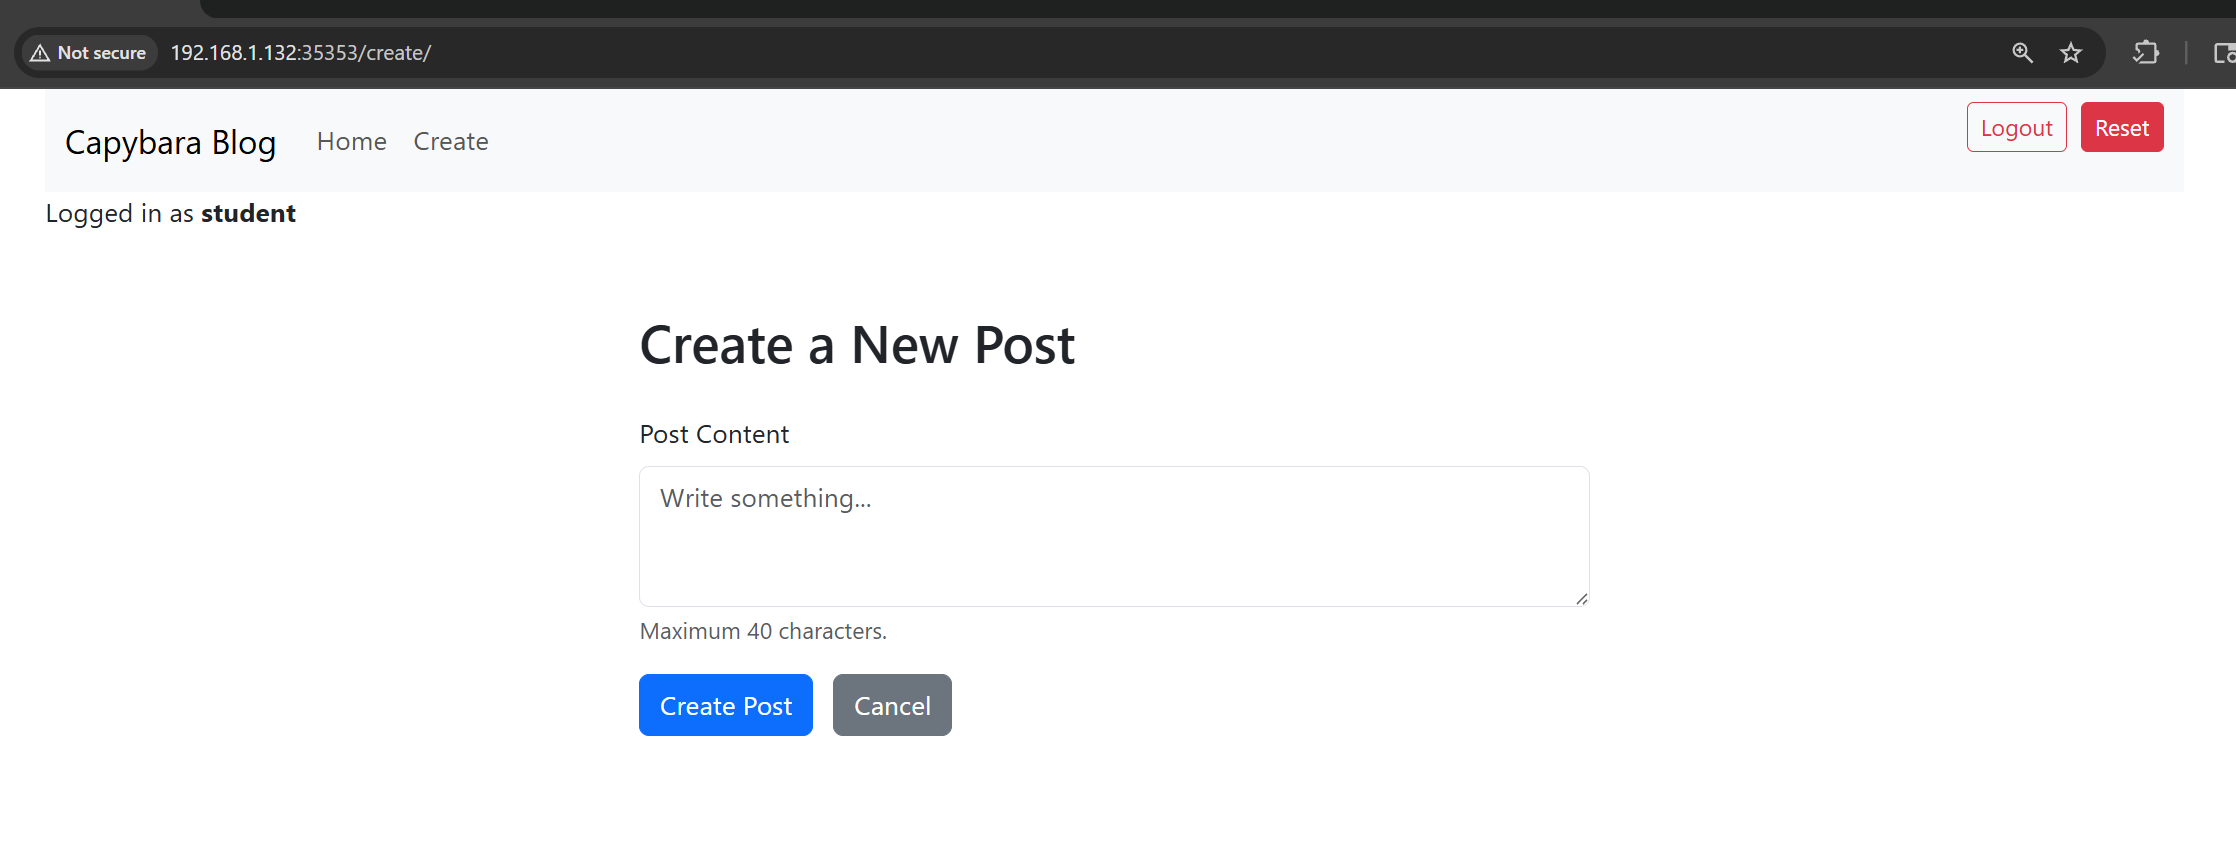Go to the Home nav item
The image size is (2236, 863).
351,142
